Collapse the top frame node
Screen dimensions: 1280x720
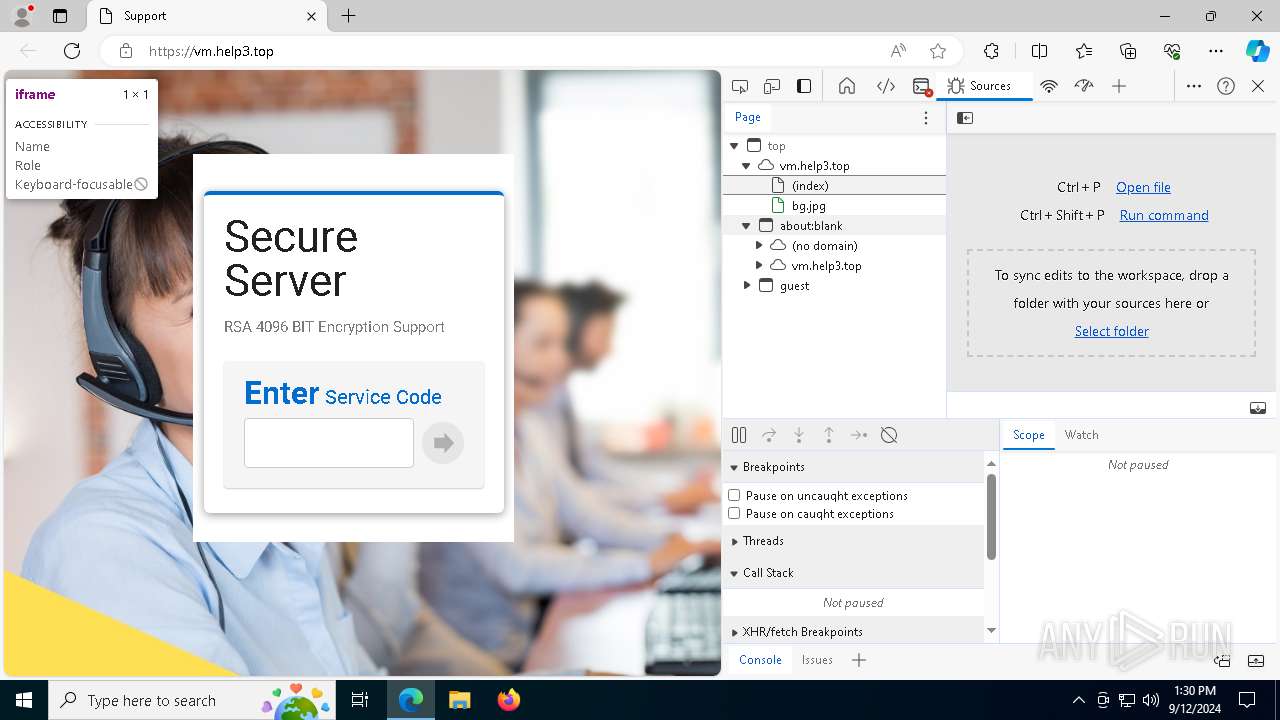[x=735, y=146]
